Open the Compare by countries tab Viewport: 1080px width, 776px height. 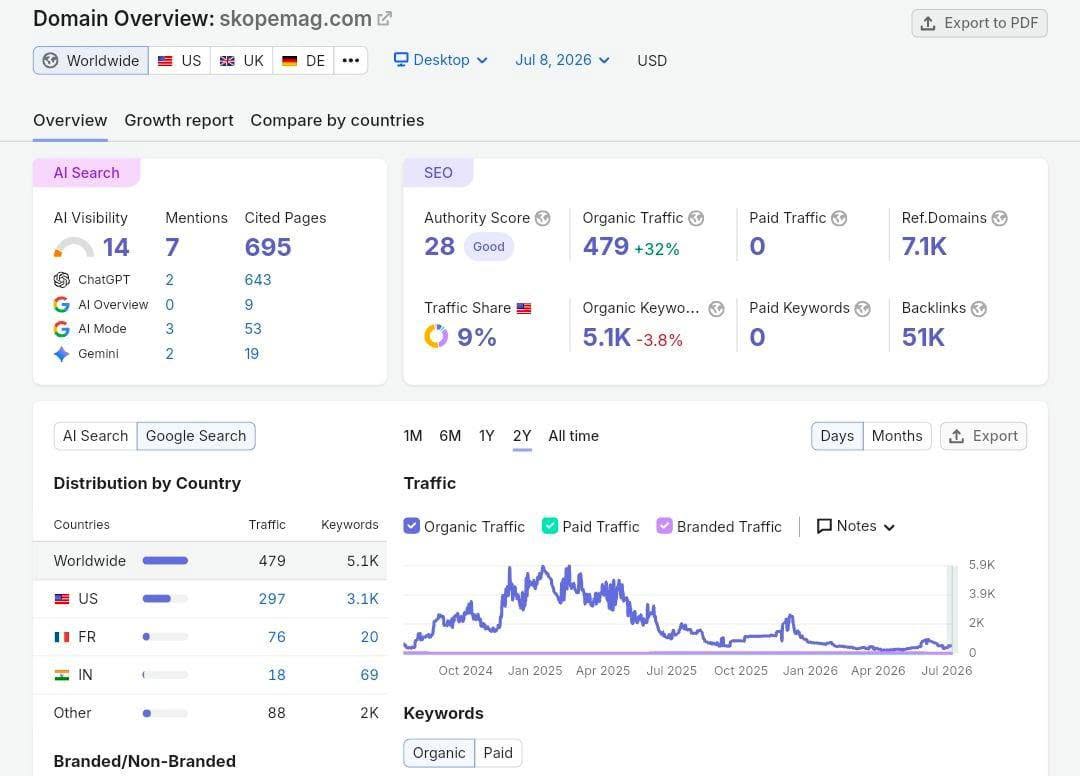click(338, 120)
